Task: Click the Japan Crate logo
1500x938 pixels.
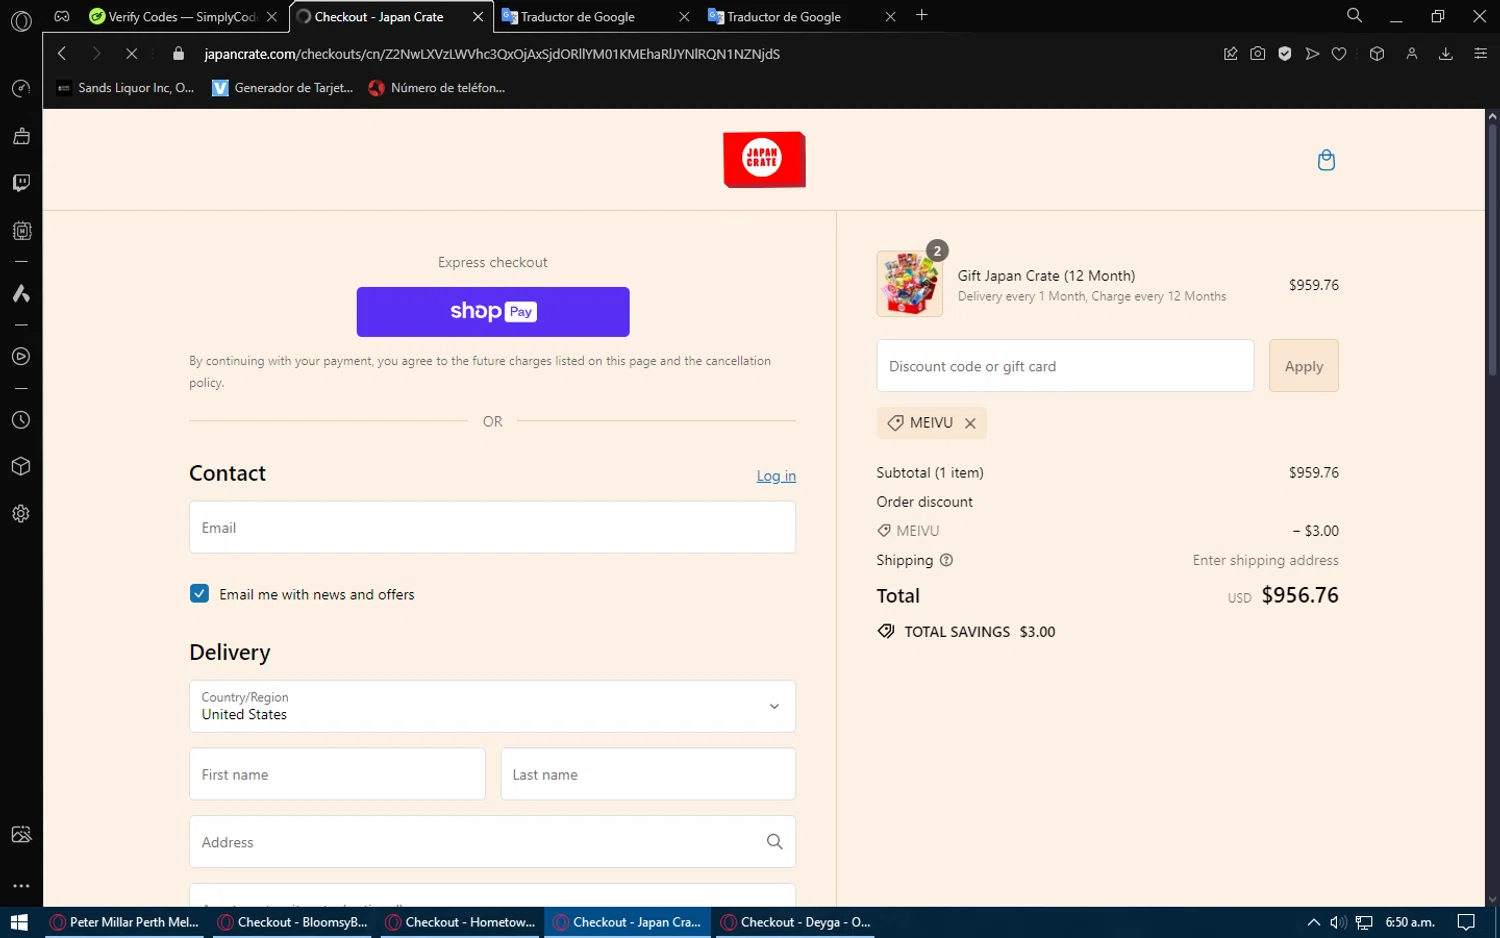Action: coord(764,160)
